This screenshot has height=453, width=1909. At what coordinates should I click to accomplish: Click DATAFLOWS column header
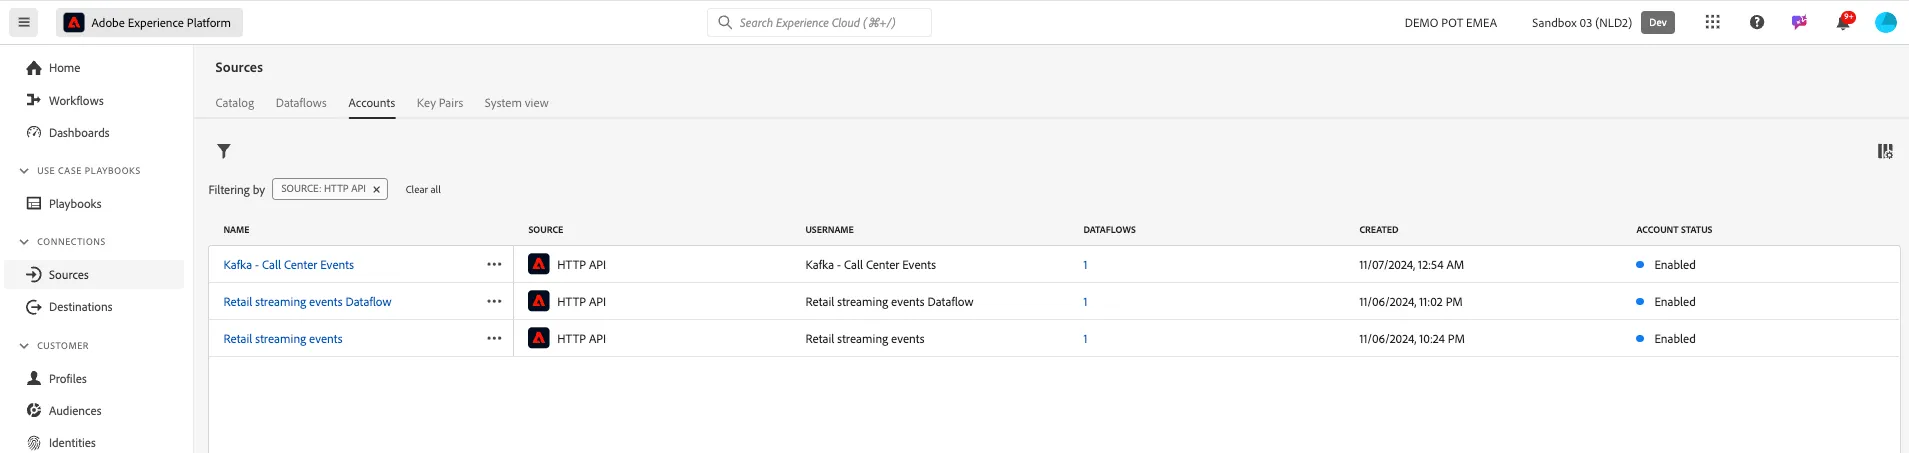[x=1109, y=230]
